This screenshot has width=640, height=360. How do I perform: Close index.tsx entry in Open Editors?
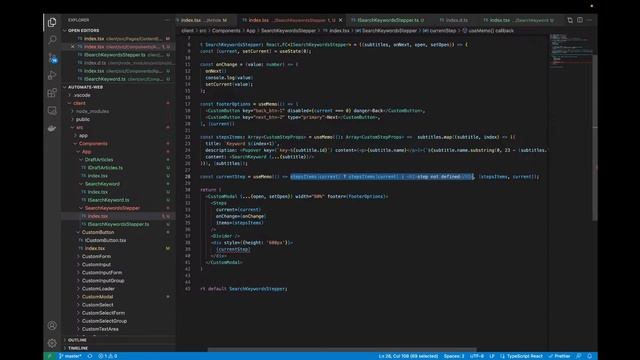[x=73, y=47]
